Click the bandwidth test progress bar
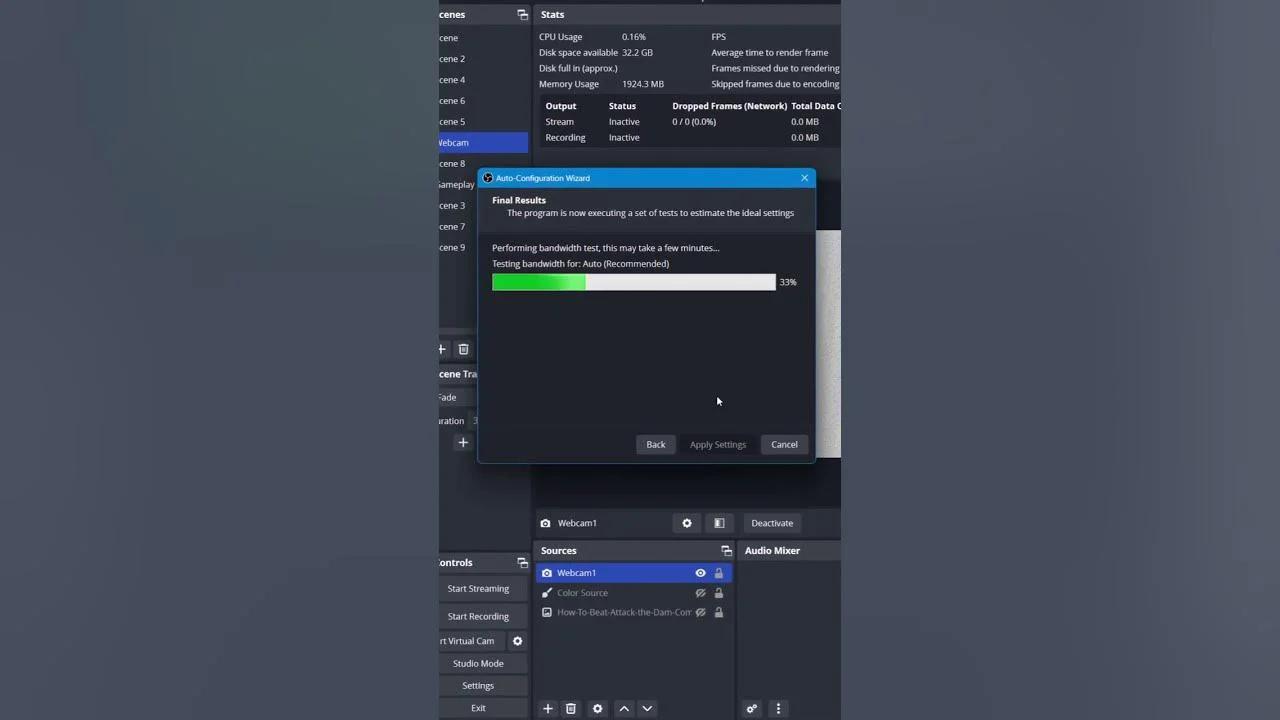The width and height of the screenshot is (1280, 720). (x=633, y=282)
